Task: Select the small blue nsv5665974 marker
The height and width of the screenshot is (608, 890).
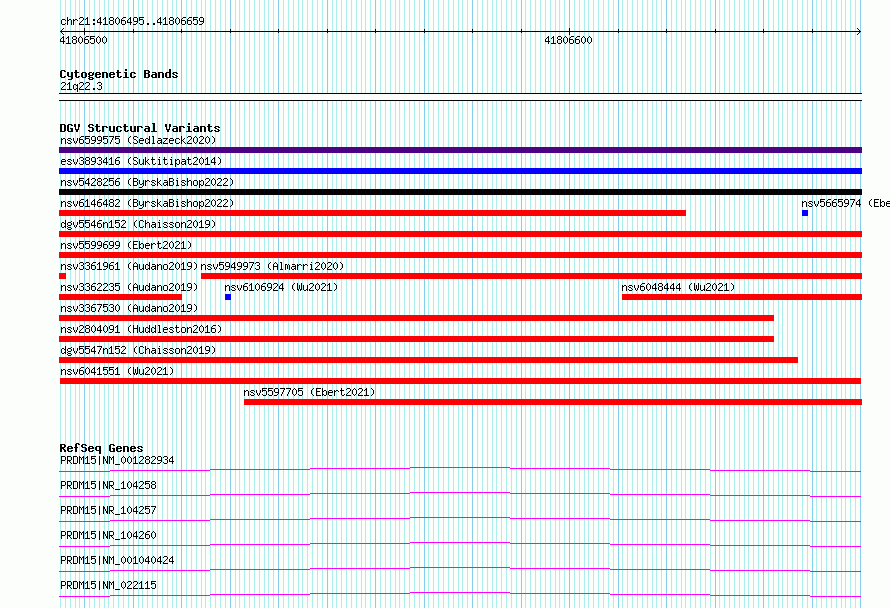Action: click(x=805, y=213)
